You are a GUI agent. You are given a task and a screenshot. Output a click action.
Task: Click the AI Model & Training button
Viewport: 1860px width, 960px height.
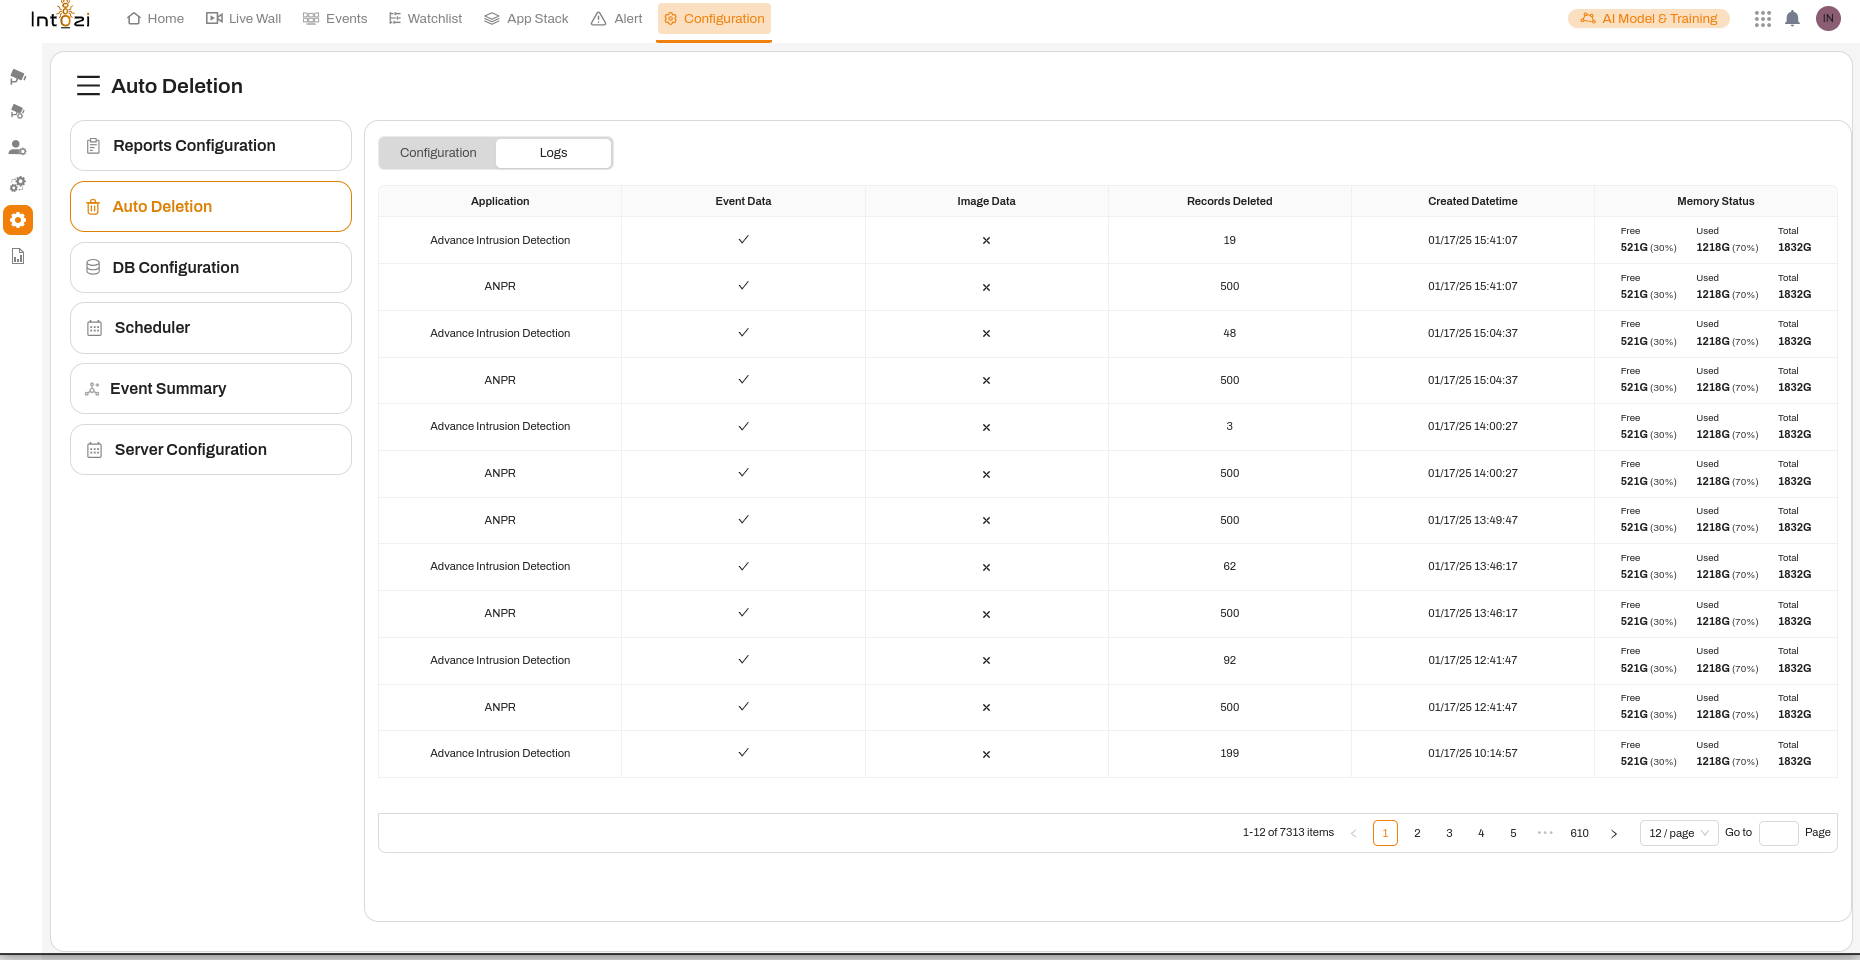pyautogui.click(x=1648, y=19)
